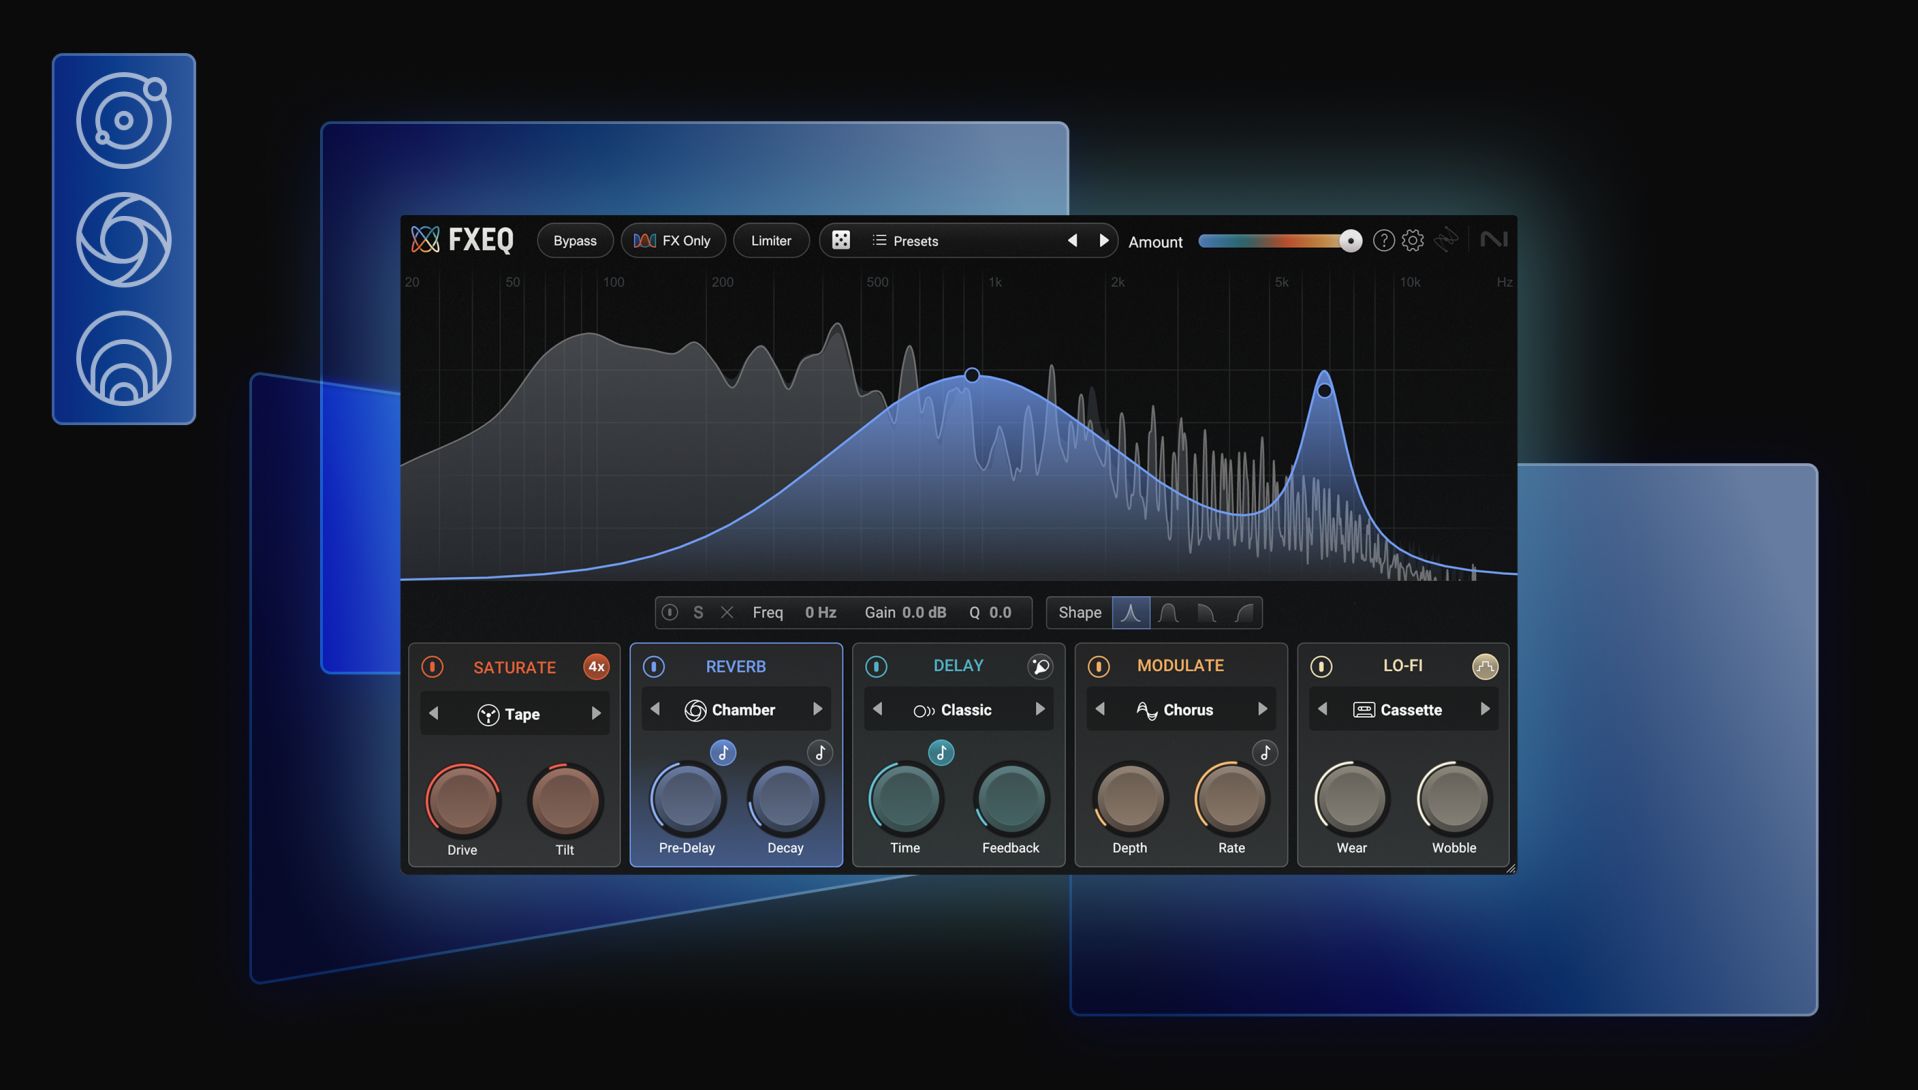Toggle the Modulate module power

pos(1098,666)
